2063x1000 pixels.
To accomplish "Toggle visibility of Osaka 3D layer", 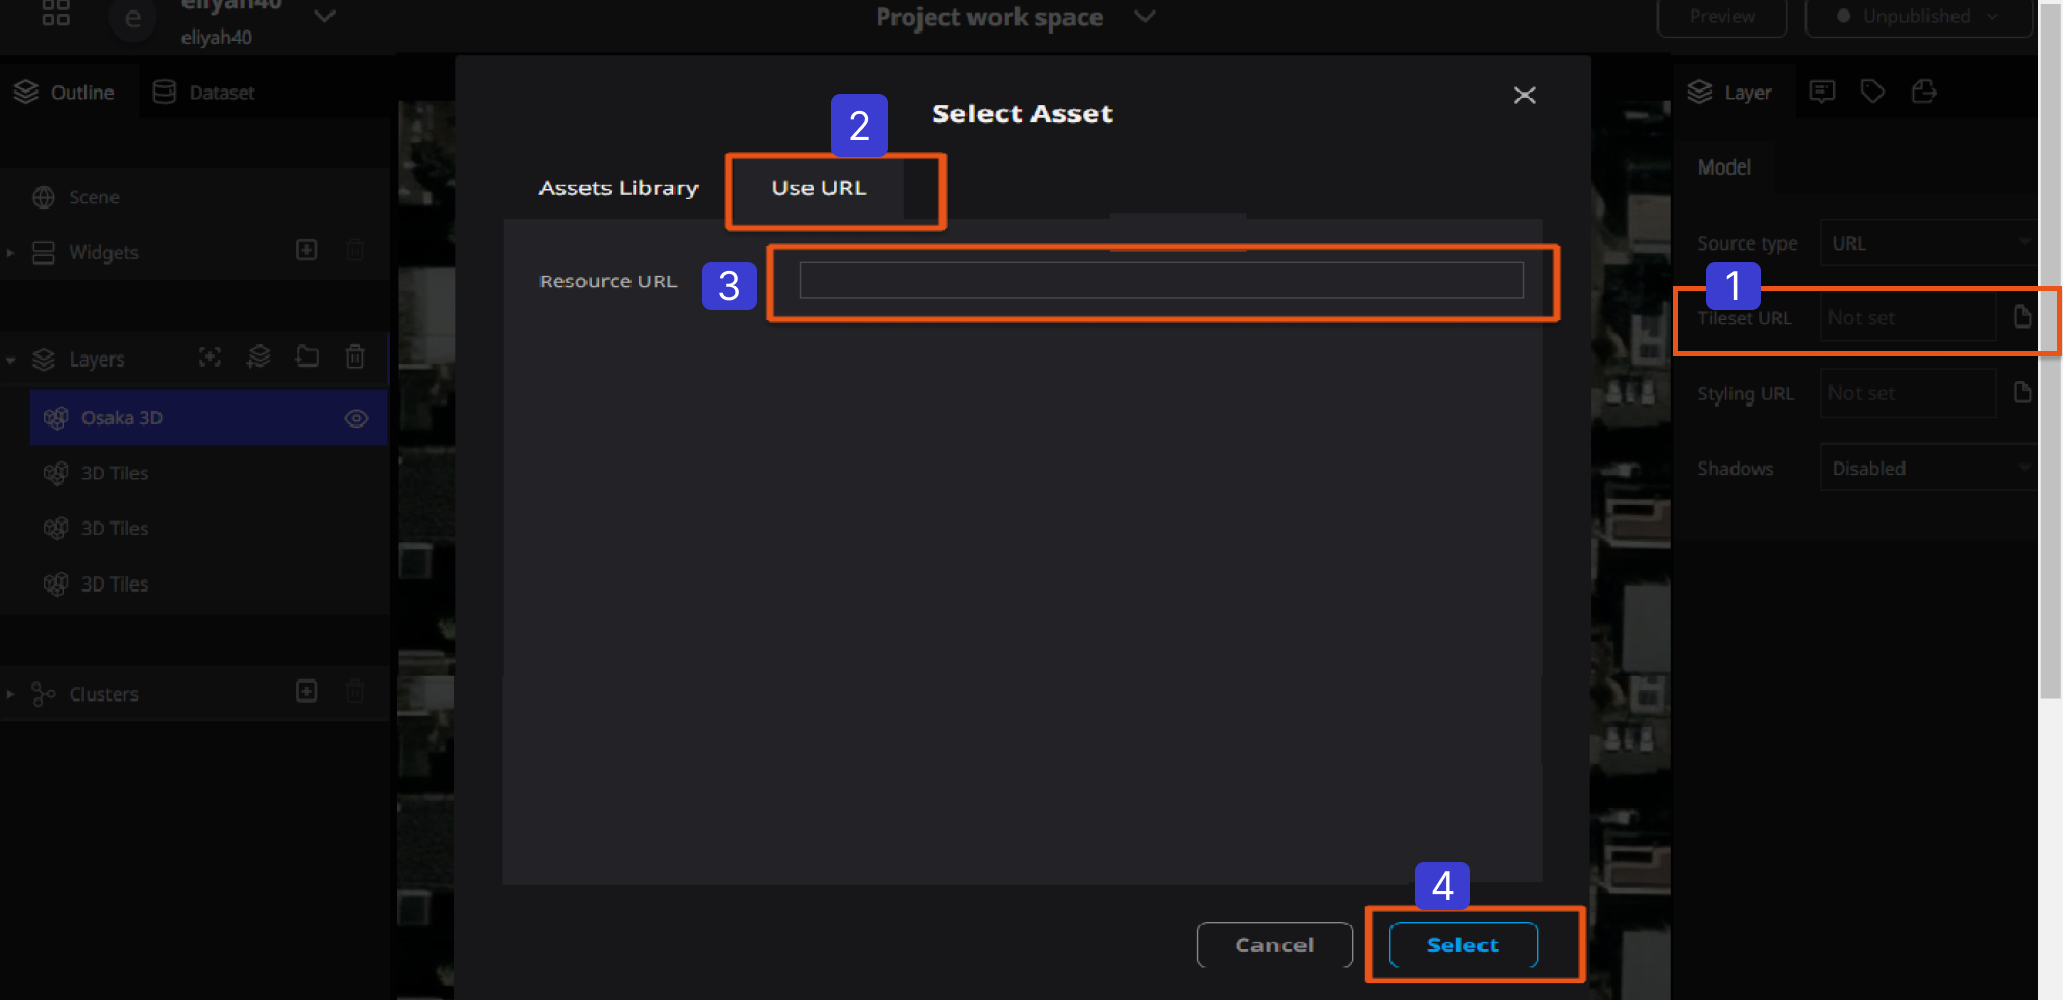I will (356, 419).
